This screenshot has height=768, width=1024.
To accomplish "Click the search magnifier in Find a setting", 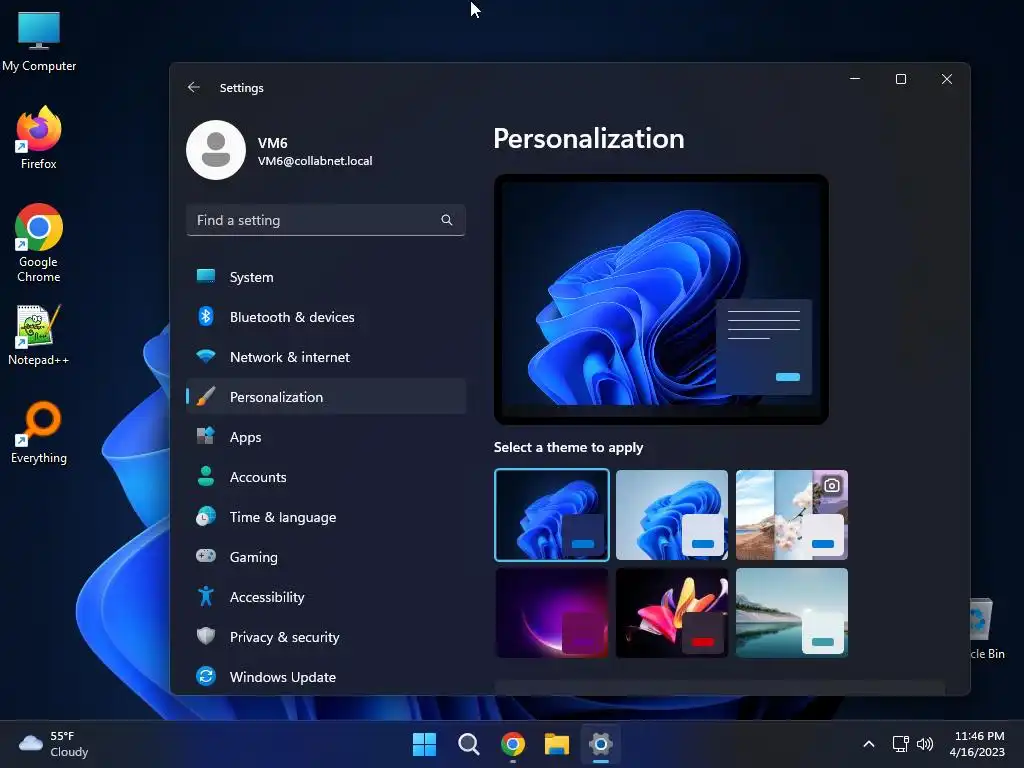I will coord(447,220).
